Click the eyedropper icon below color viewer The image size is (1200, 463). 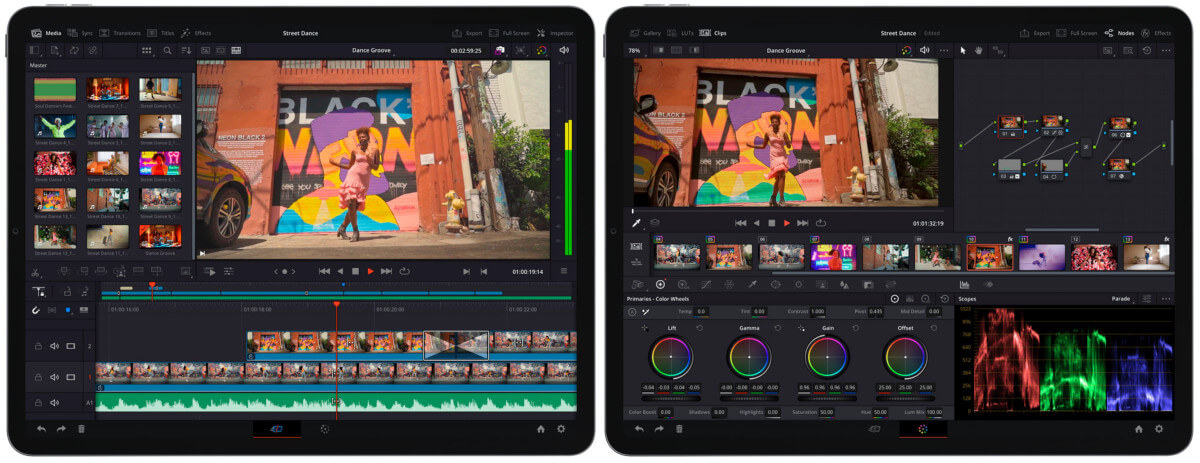click(x=636, y=223)
